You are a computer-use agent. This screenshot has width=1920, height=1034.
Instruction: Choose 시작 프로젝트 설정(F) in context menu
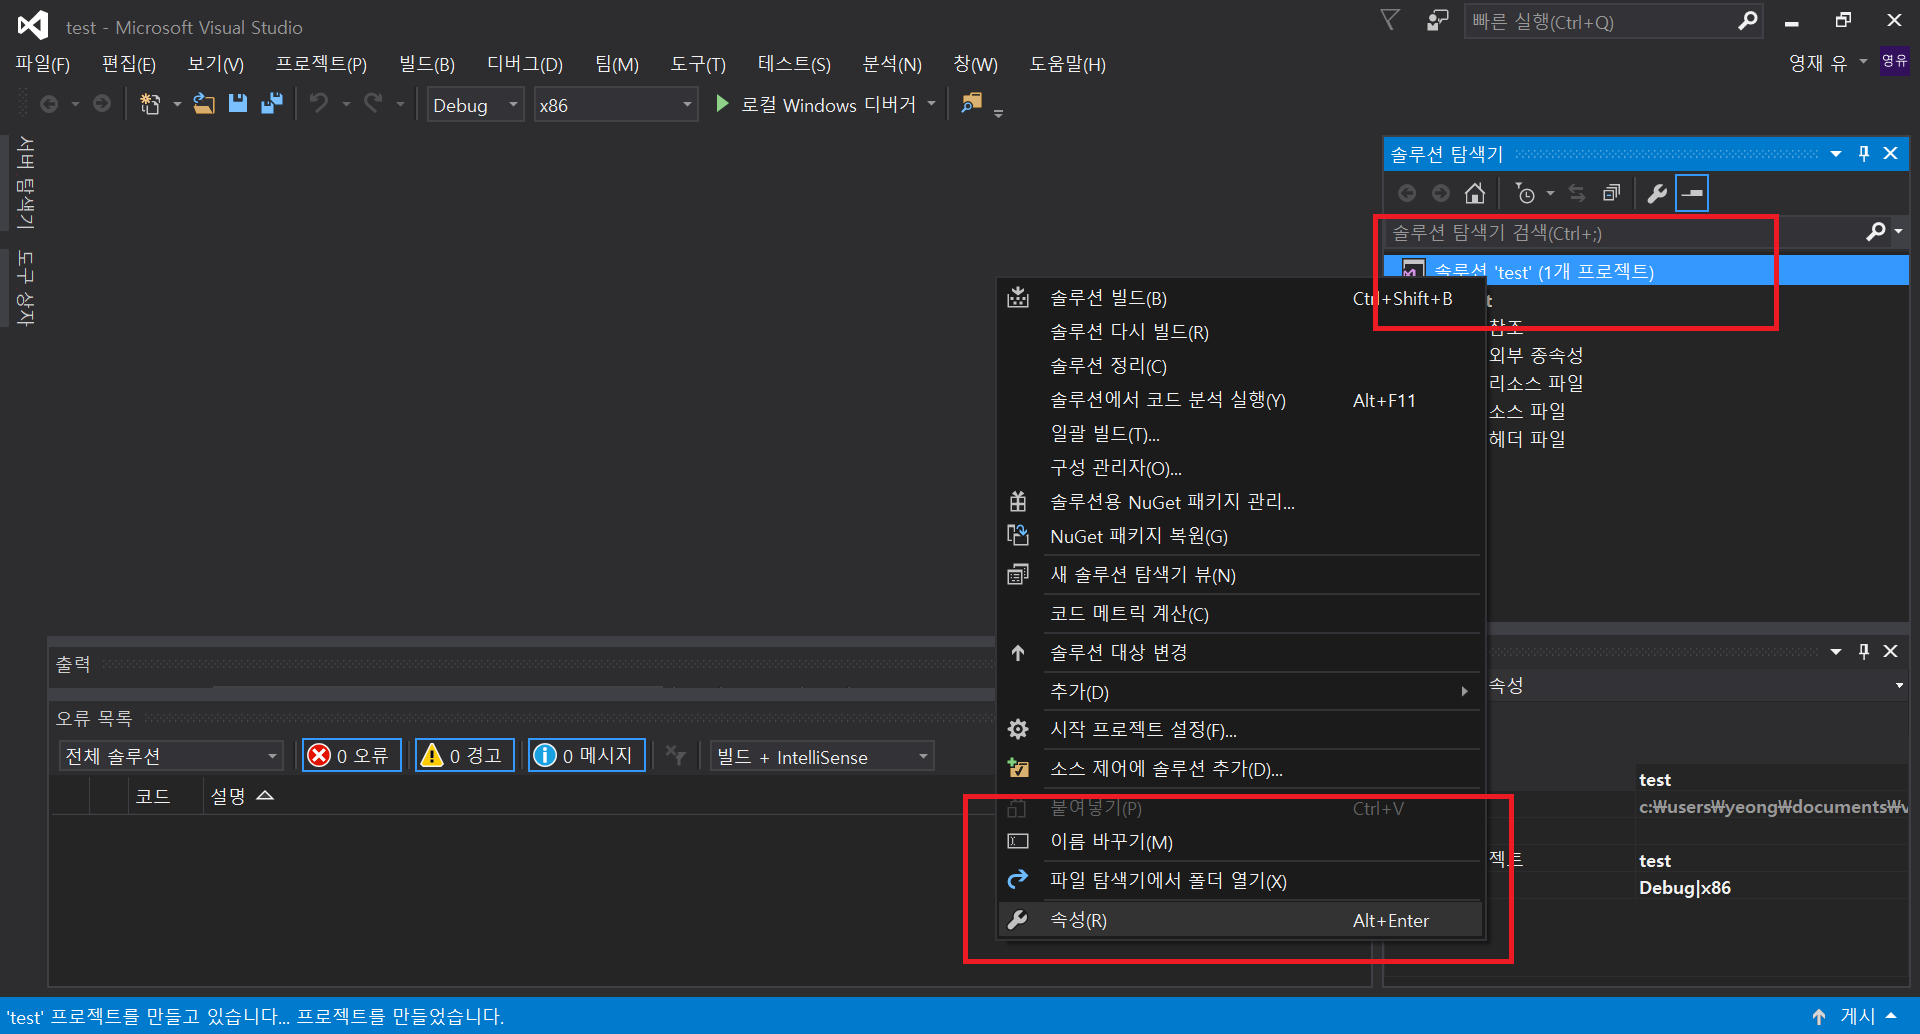click(x=1240, y=730)
